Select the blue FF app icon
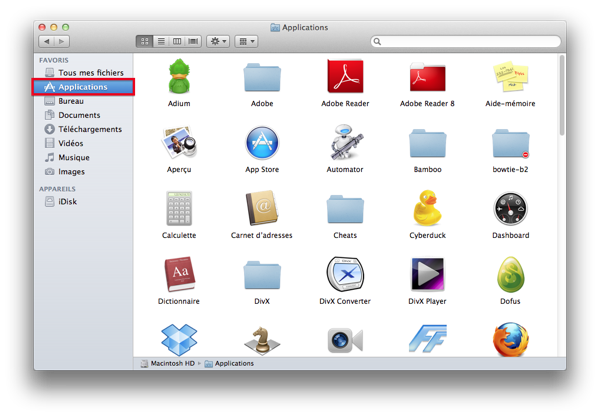This screenshot has height=417, width=600. pyautogui.click(x=427, y=339)
